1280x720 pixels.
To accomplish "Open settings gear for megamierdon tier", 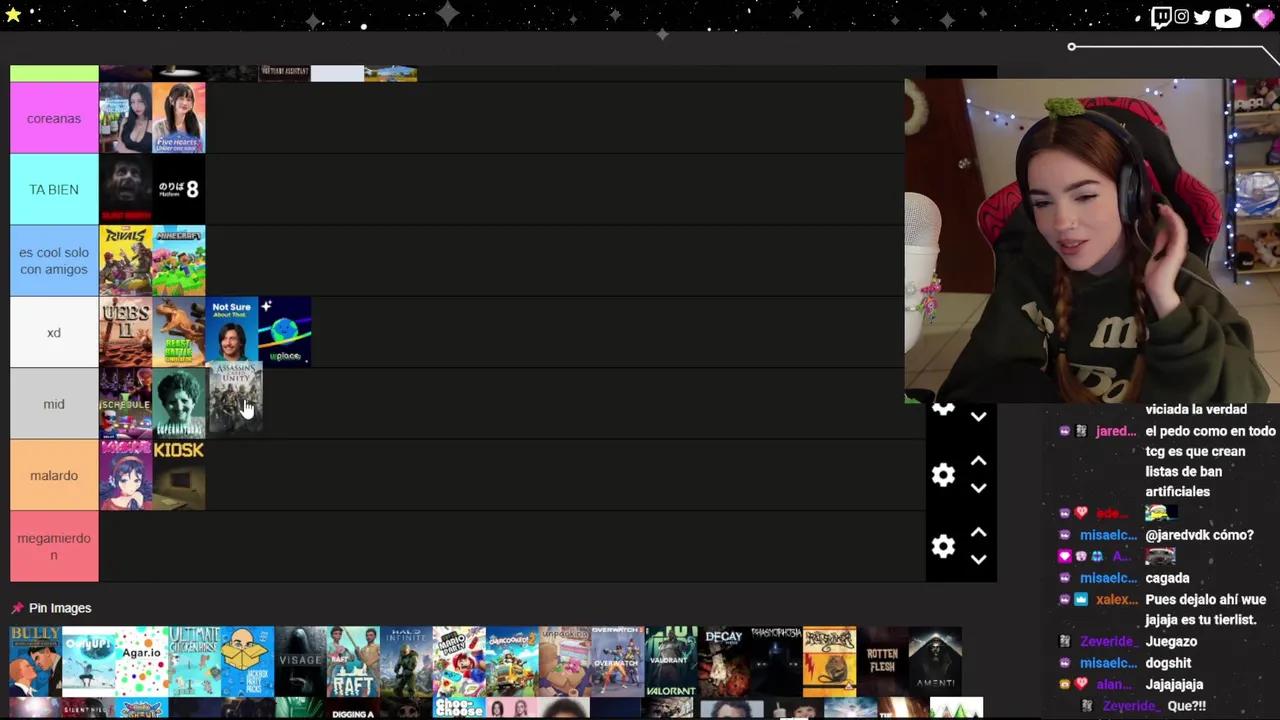I will [943, 546].
